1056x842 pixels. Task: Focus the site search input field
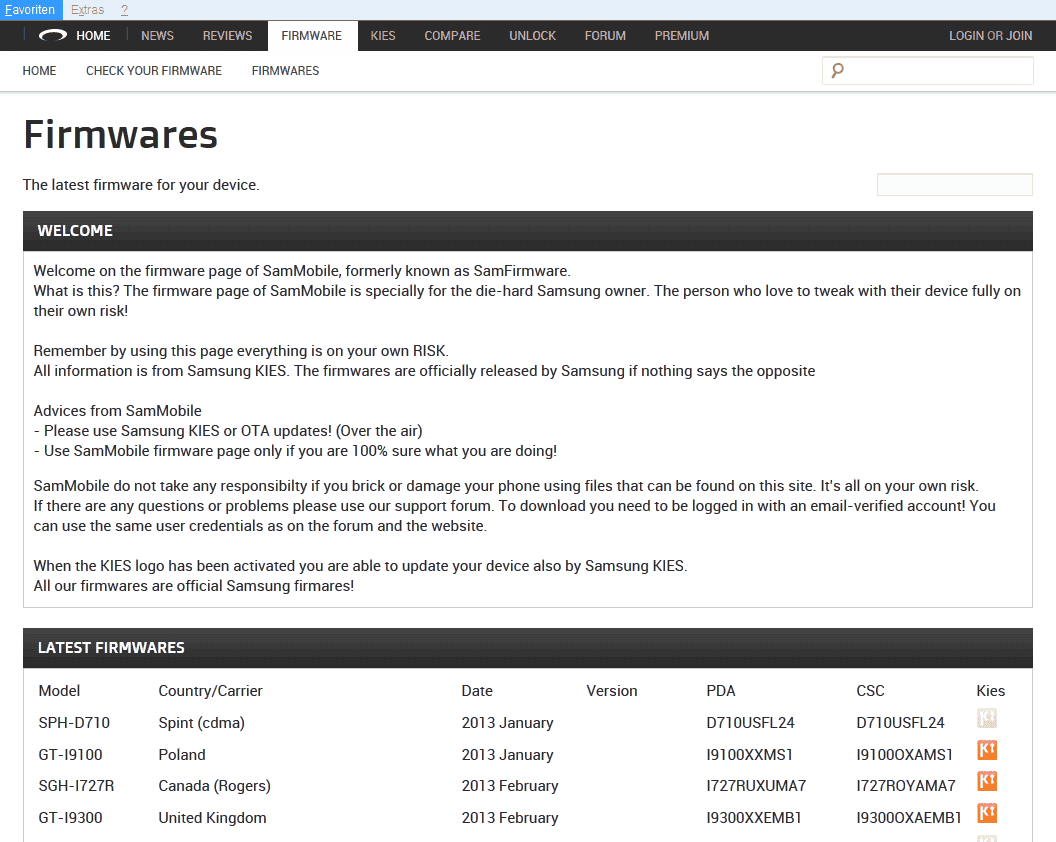928,71
